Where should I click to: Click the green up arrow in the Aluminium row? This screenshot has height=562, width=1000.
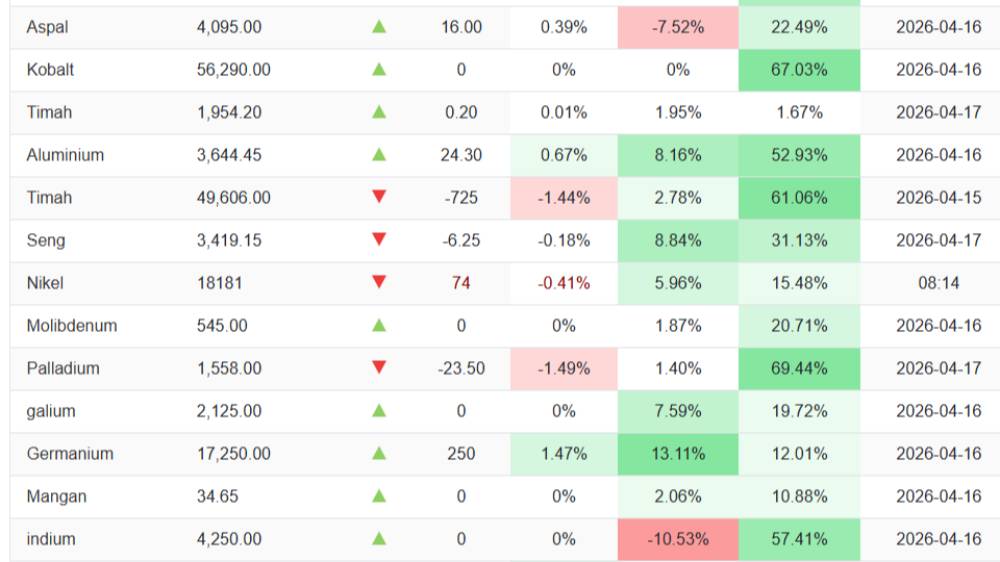[x=379, y=154]
